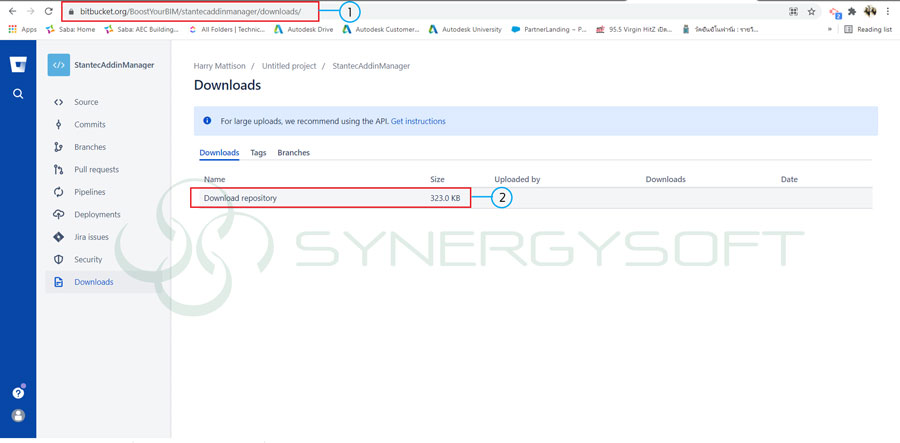Open Jira issues in the sidebar
The image size is (900, 443).
(91, 237)
